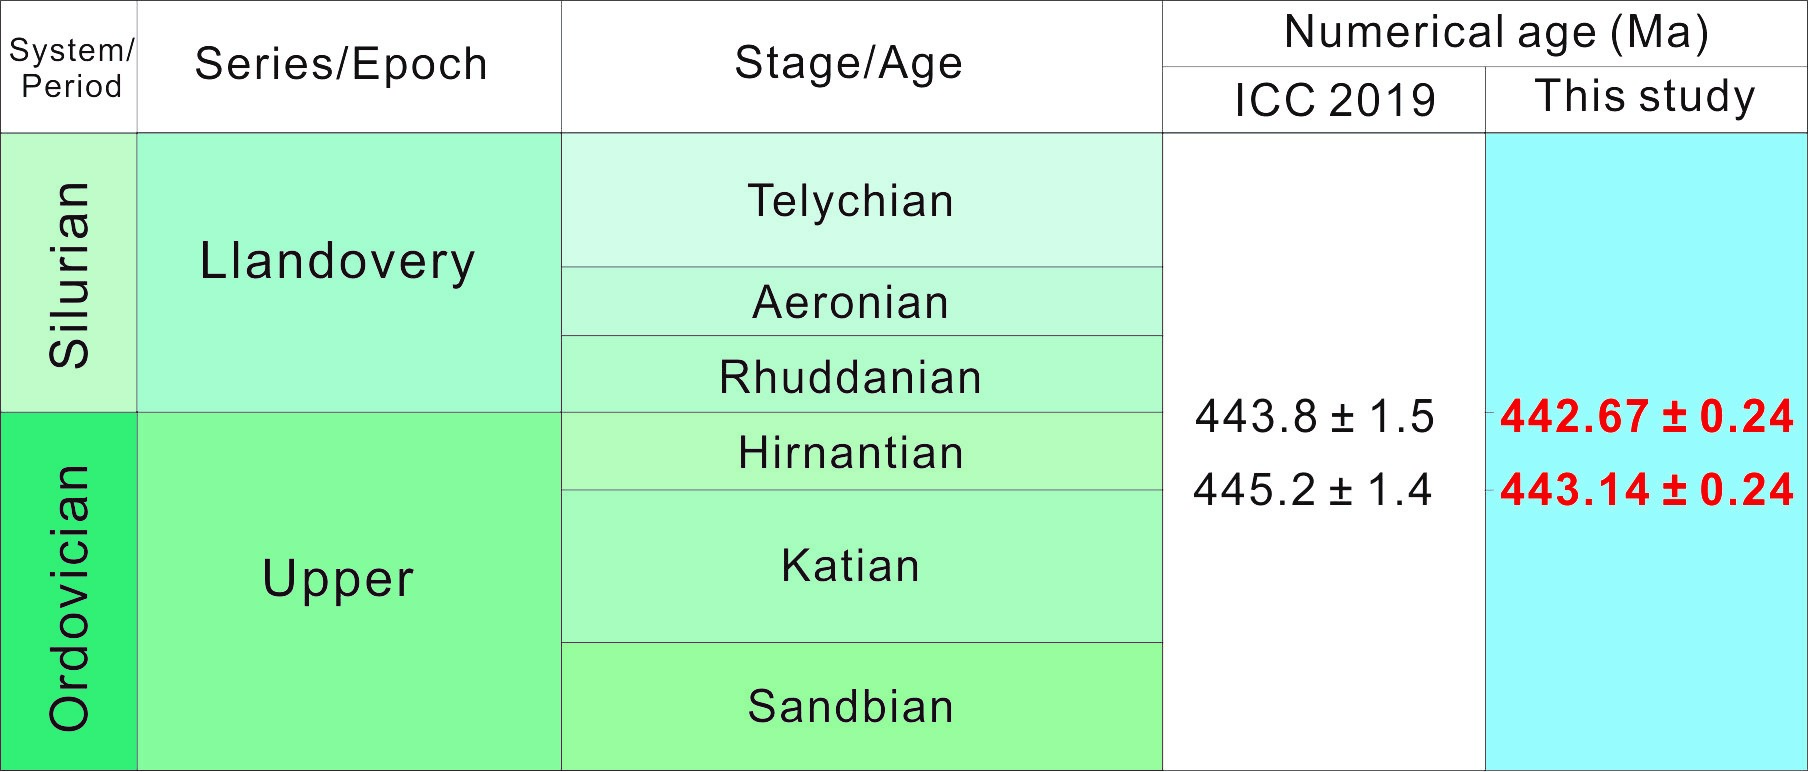Select the Aeronian stage row
This screenshot has width=1808, height=772.
[851, 302]
